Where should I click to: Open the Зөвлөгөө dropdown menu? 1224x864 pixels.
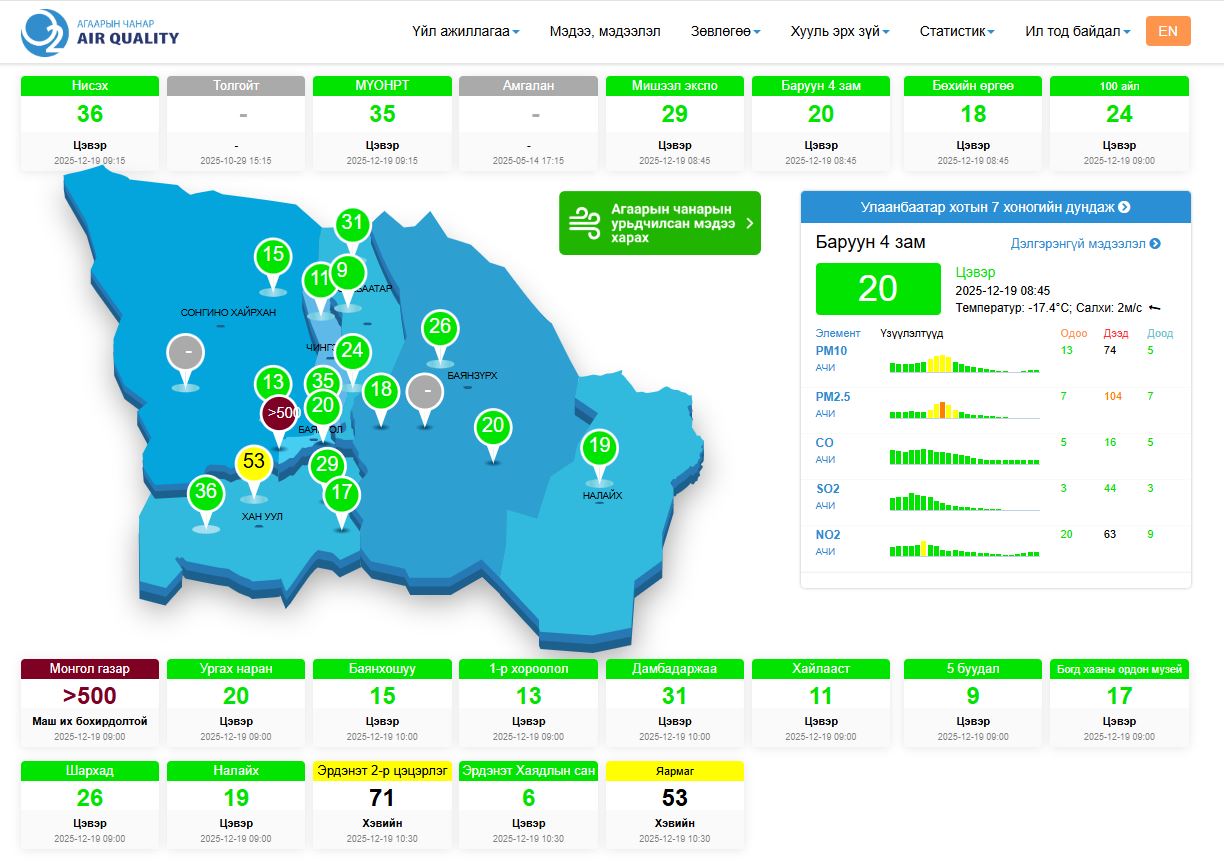click(725, 31)
